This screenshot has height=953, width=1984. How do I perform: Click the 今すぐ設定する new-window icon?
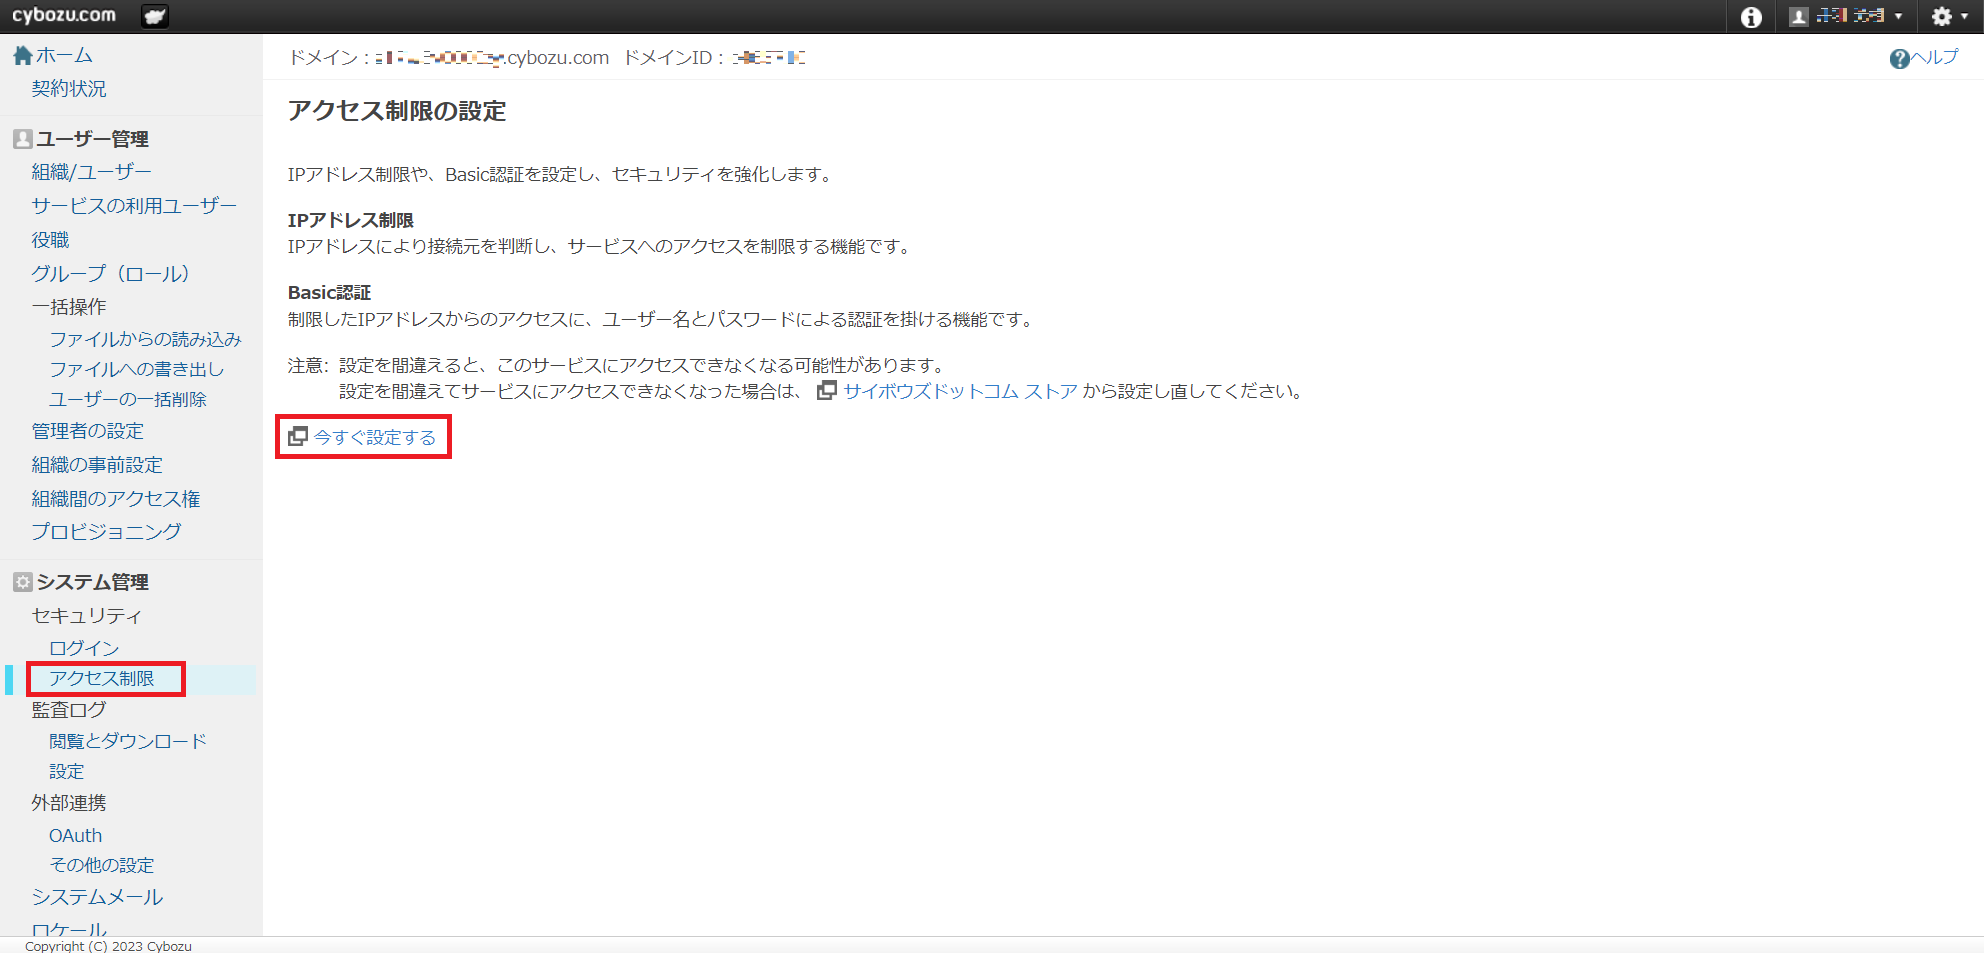point(298,437)
